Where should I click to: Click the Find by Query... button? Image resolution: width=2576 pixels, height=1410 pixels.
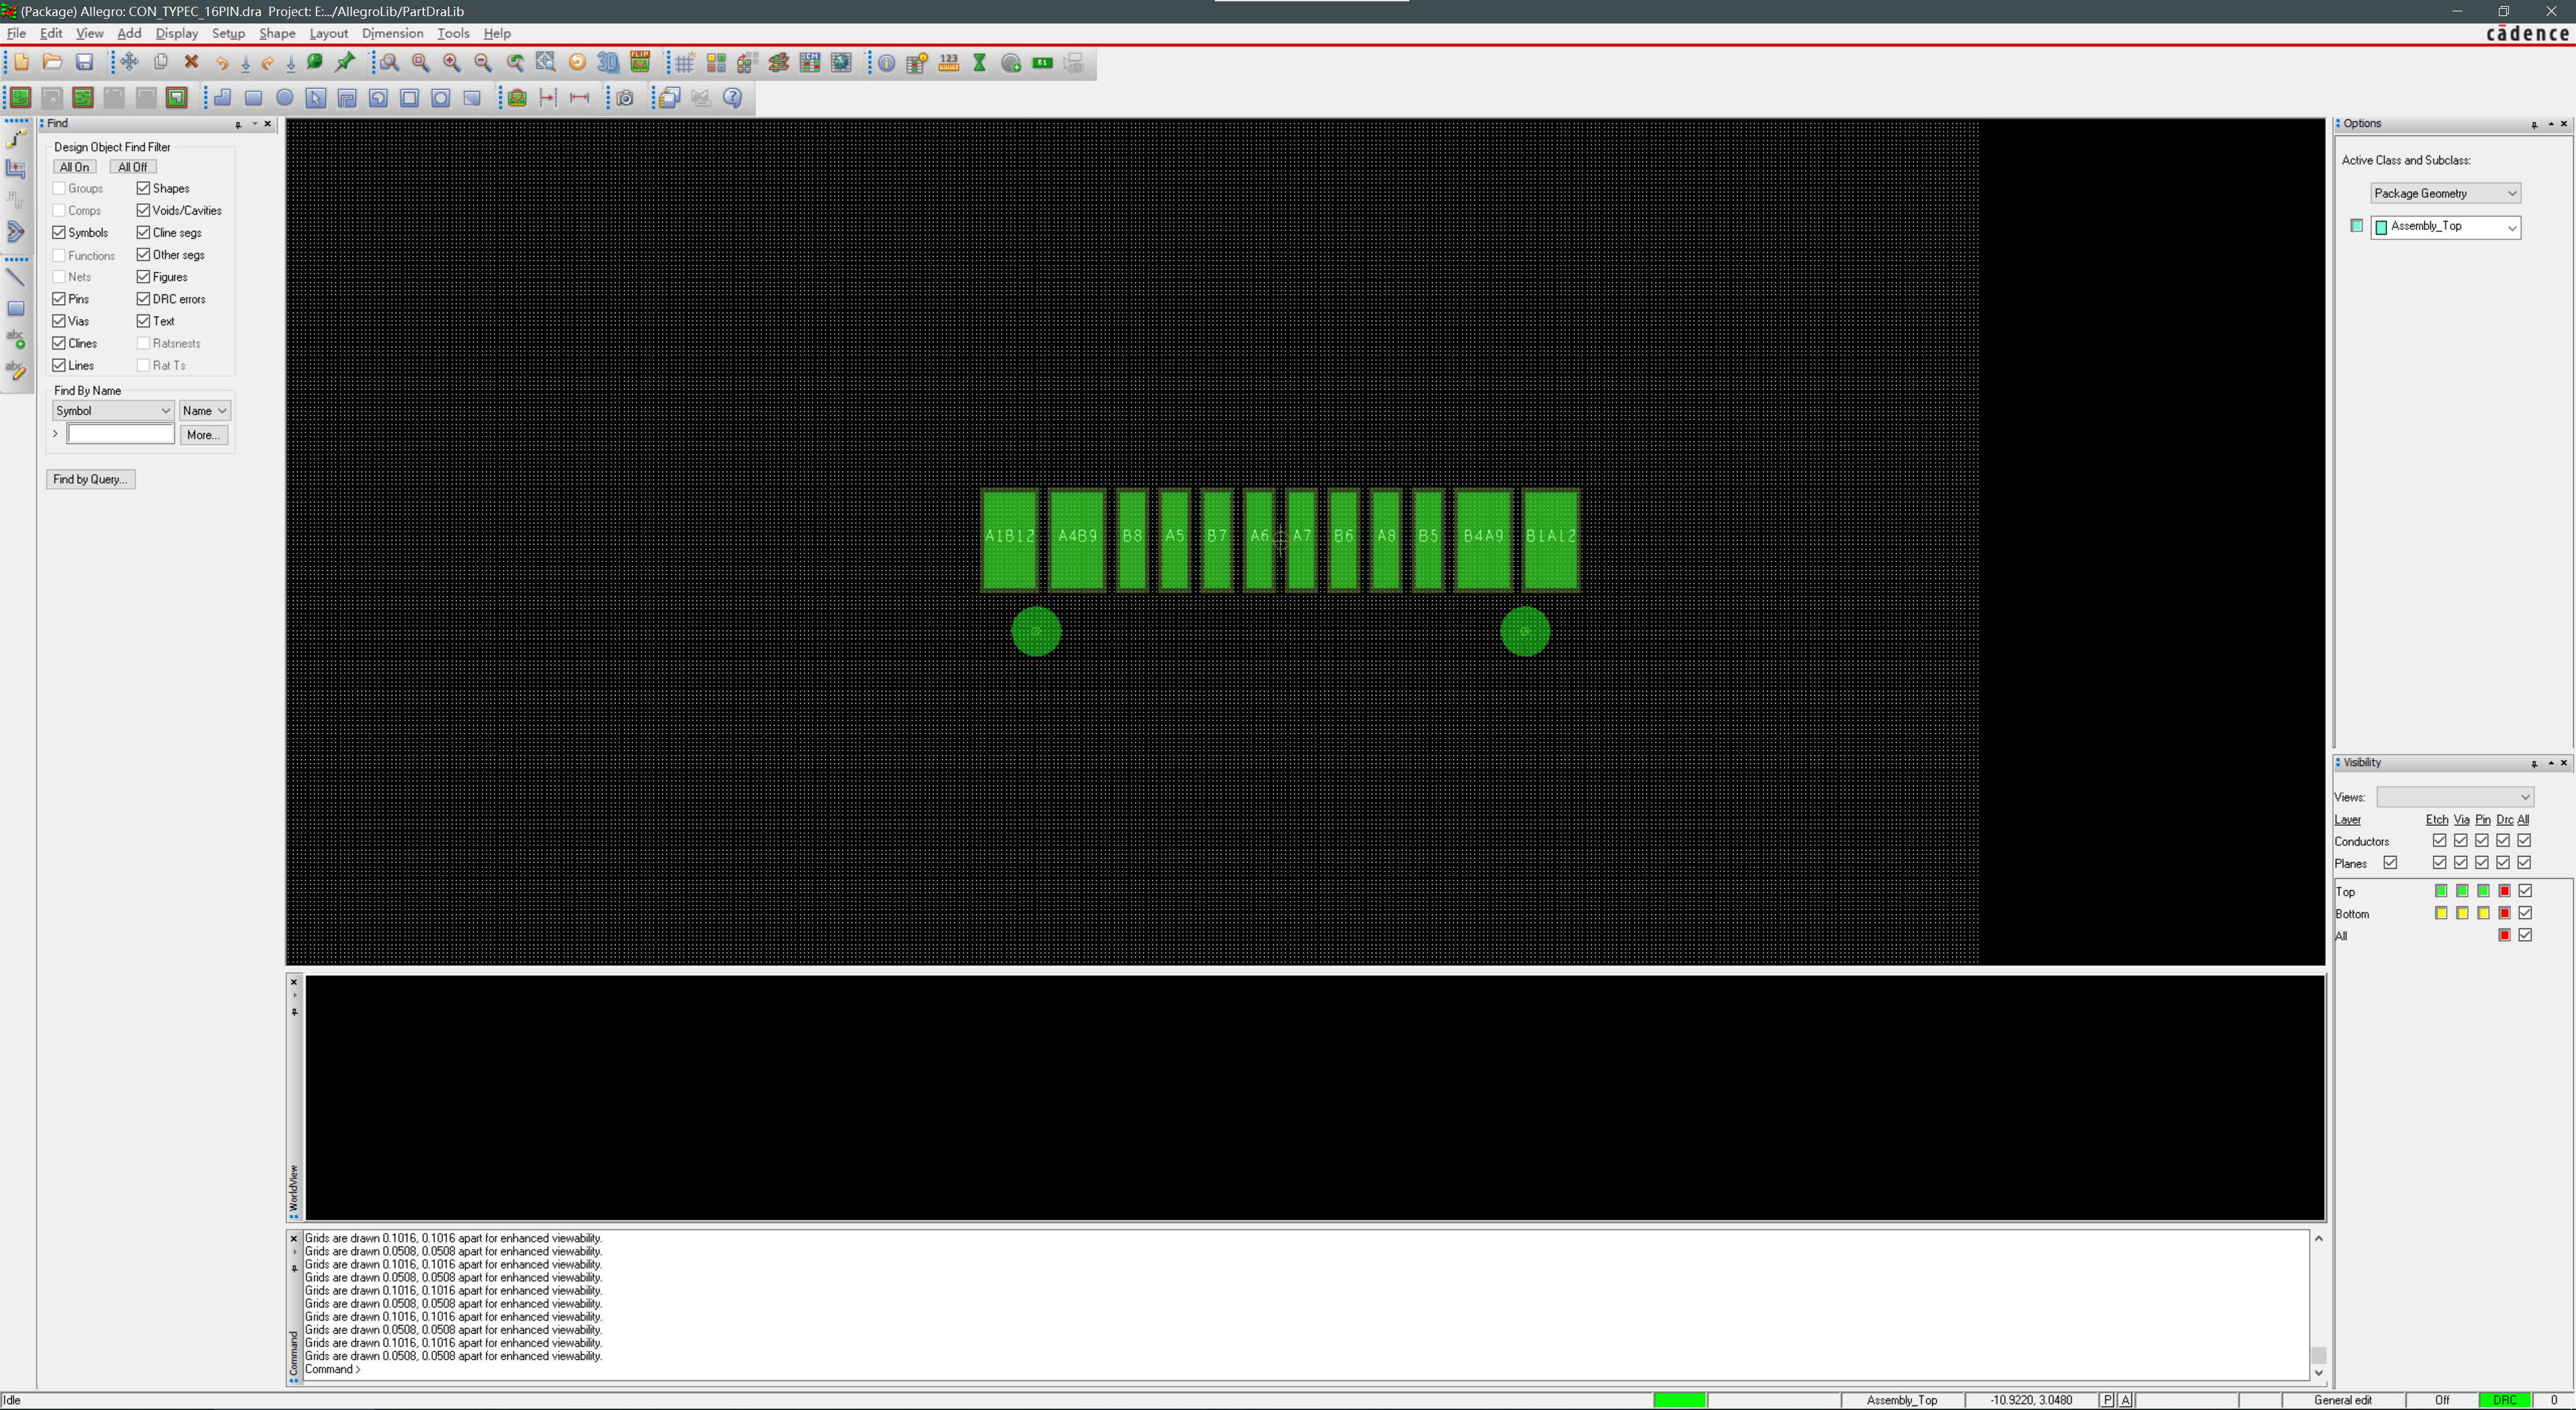coord(90,479)
